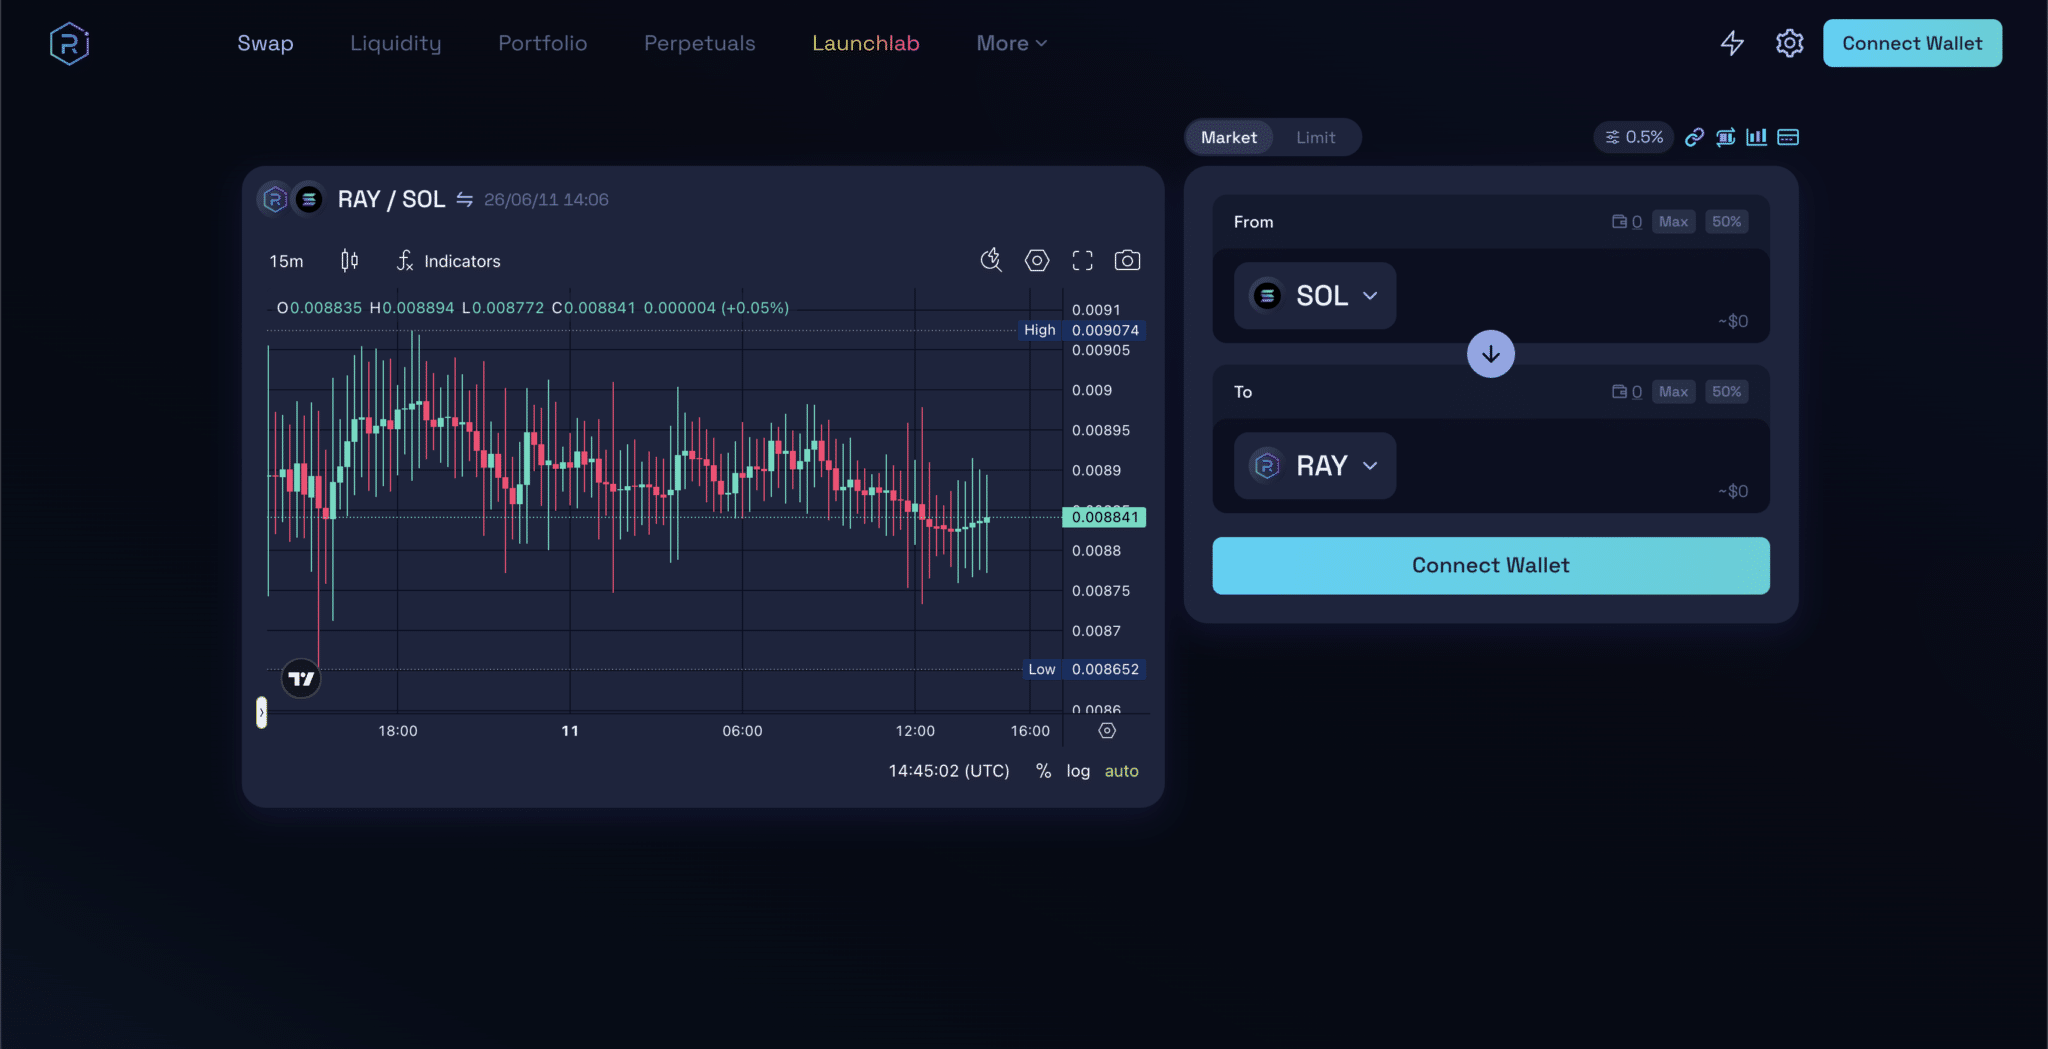
Task: Toggle log scale on chart
Action: [x=1078, y=771]
